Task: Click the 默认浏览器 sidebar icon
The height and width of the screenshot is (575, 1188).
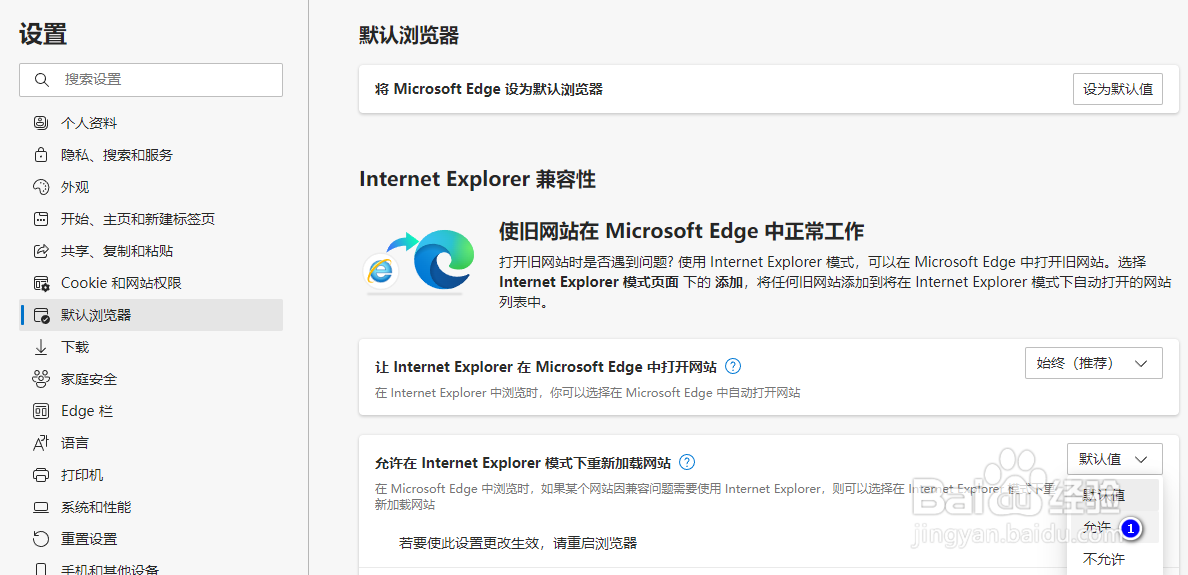Action: (41, 315)
